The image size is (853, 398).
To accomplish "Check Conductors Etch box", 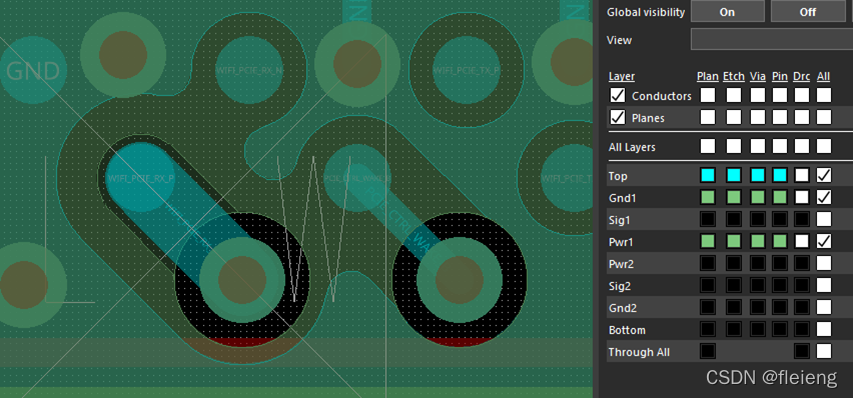I will pyautogui.click(x=733, y=95).
